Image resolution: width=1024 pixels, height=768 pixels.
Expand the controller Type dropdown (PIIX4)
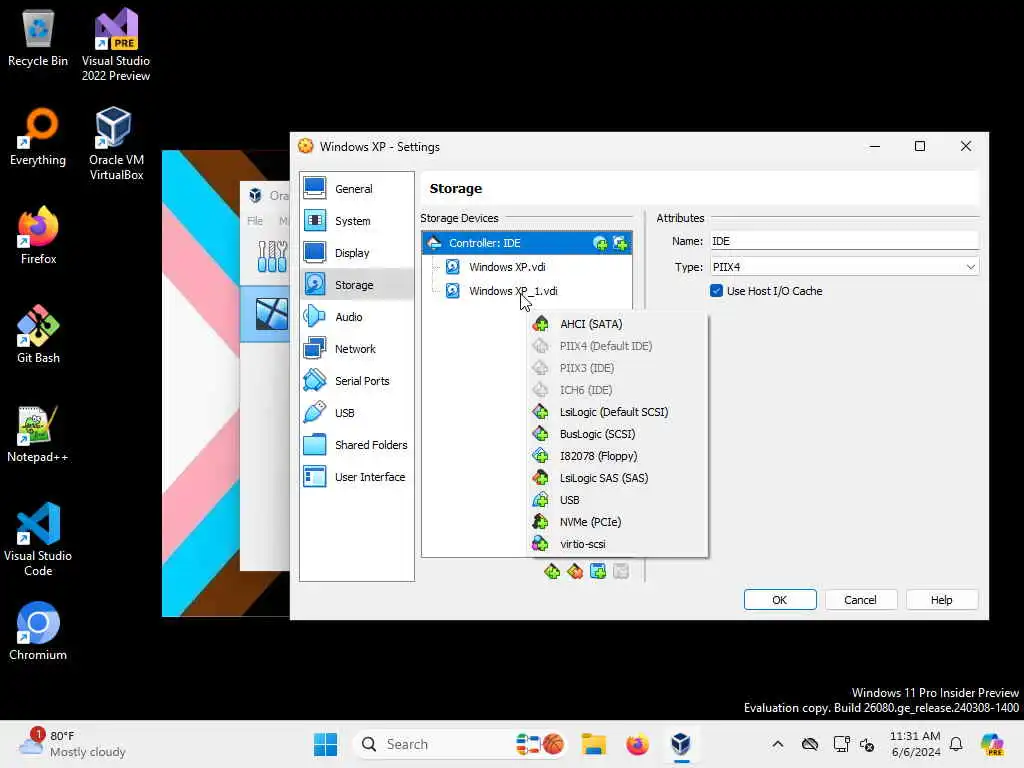click(x=844, y=266)
